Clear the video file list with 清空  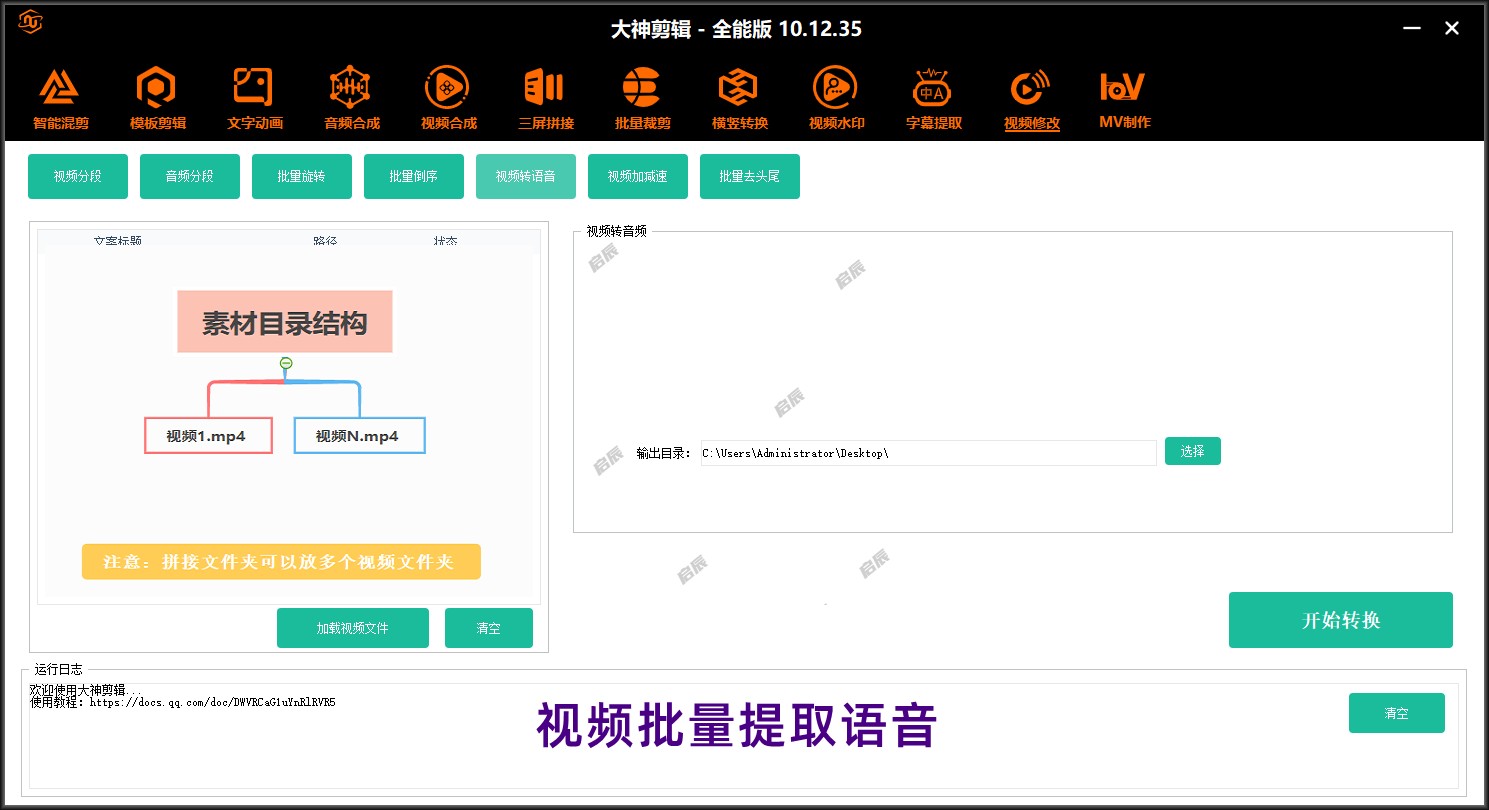point(489,628)
